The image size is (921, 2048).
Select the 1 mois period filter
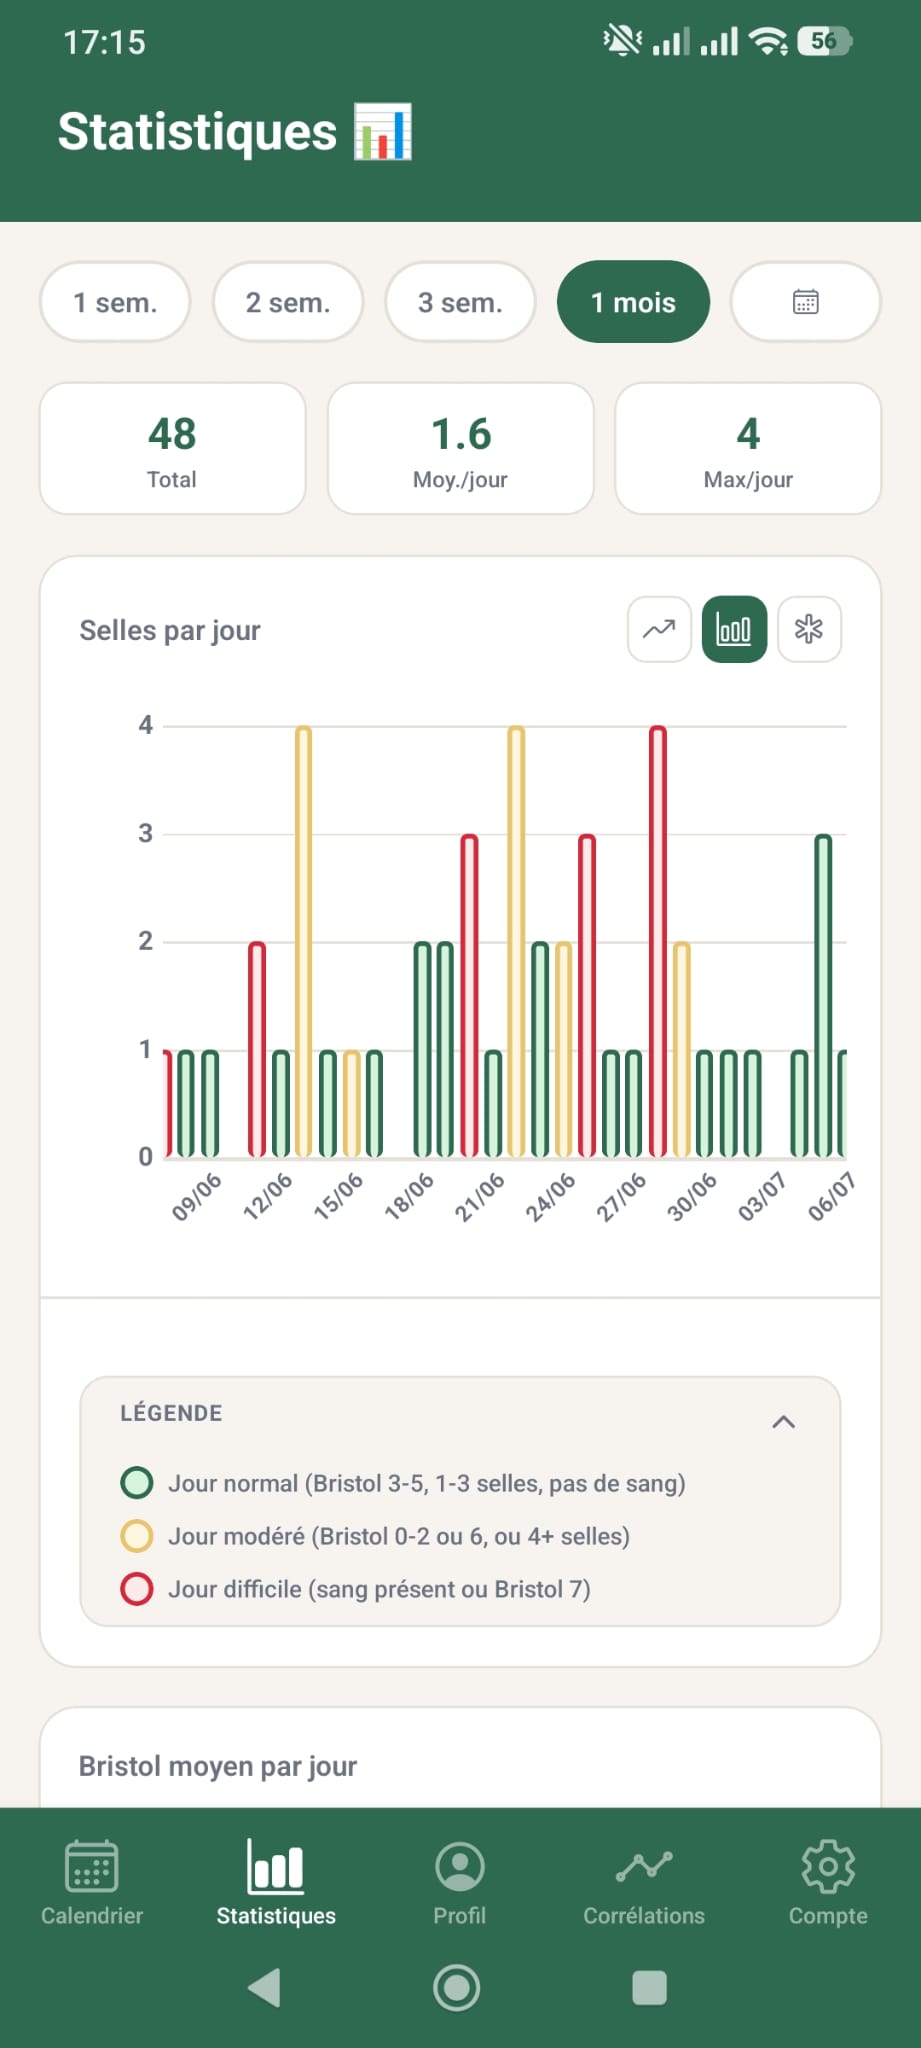coord(633,302)
